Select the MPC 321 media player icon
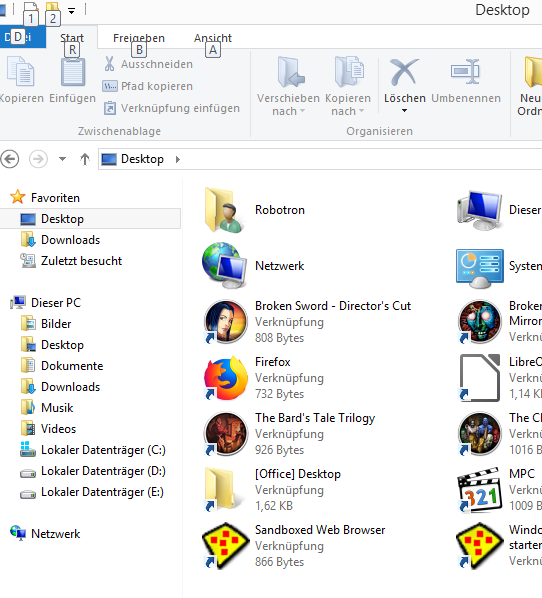The image size is (542, 598). click(480, 490)
